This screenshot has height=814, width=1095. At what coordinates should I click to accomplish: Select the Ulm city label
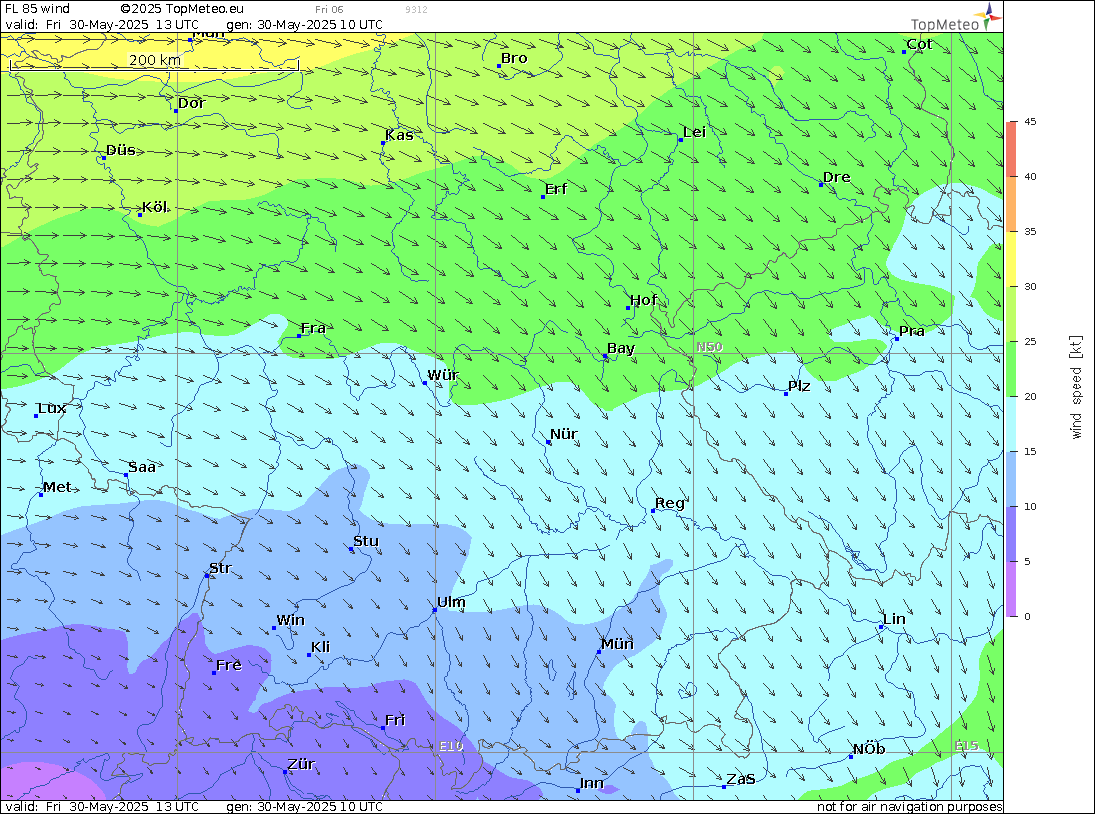(451, 602)
